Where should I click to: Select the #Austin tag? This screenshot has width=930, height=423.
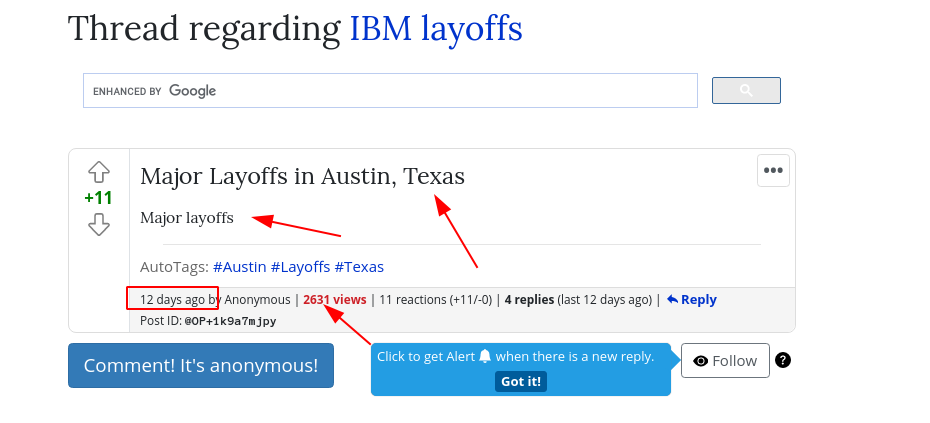[239, 267]
